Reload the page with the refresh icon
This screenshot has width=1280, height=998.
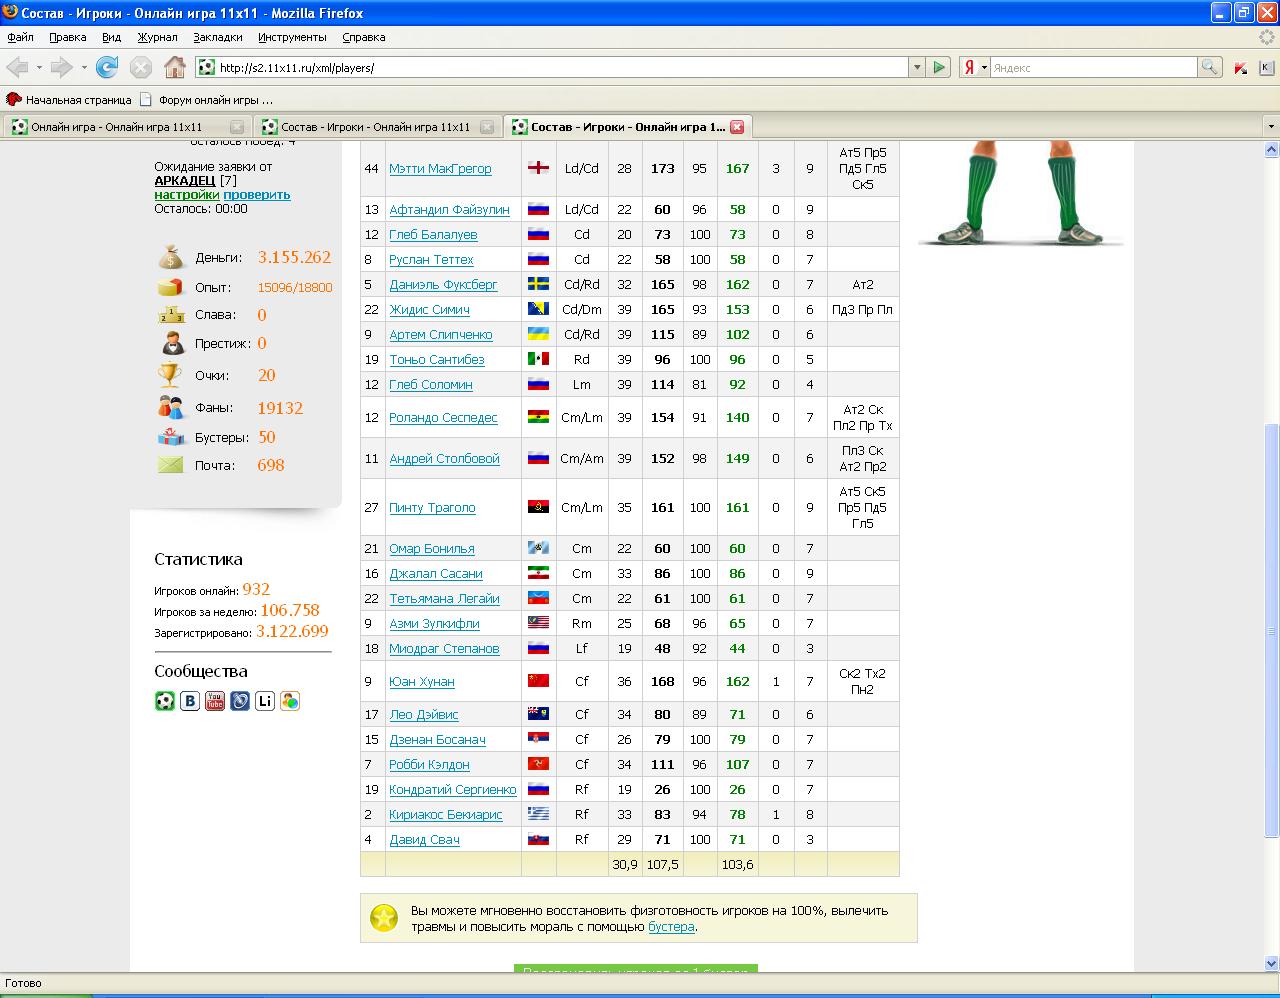107,68
